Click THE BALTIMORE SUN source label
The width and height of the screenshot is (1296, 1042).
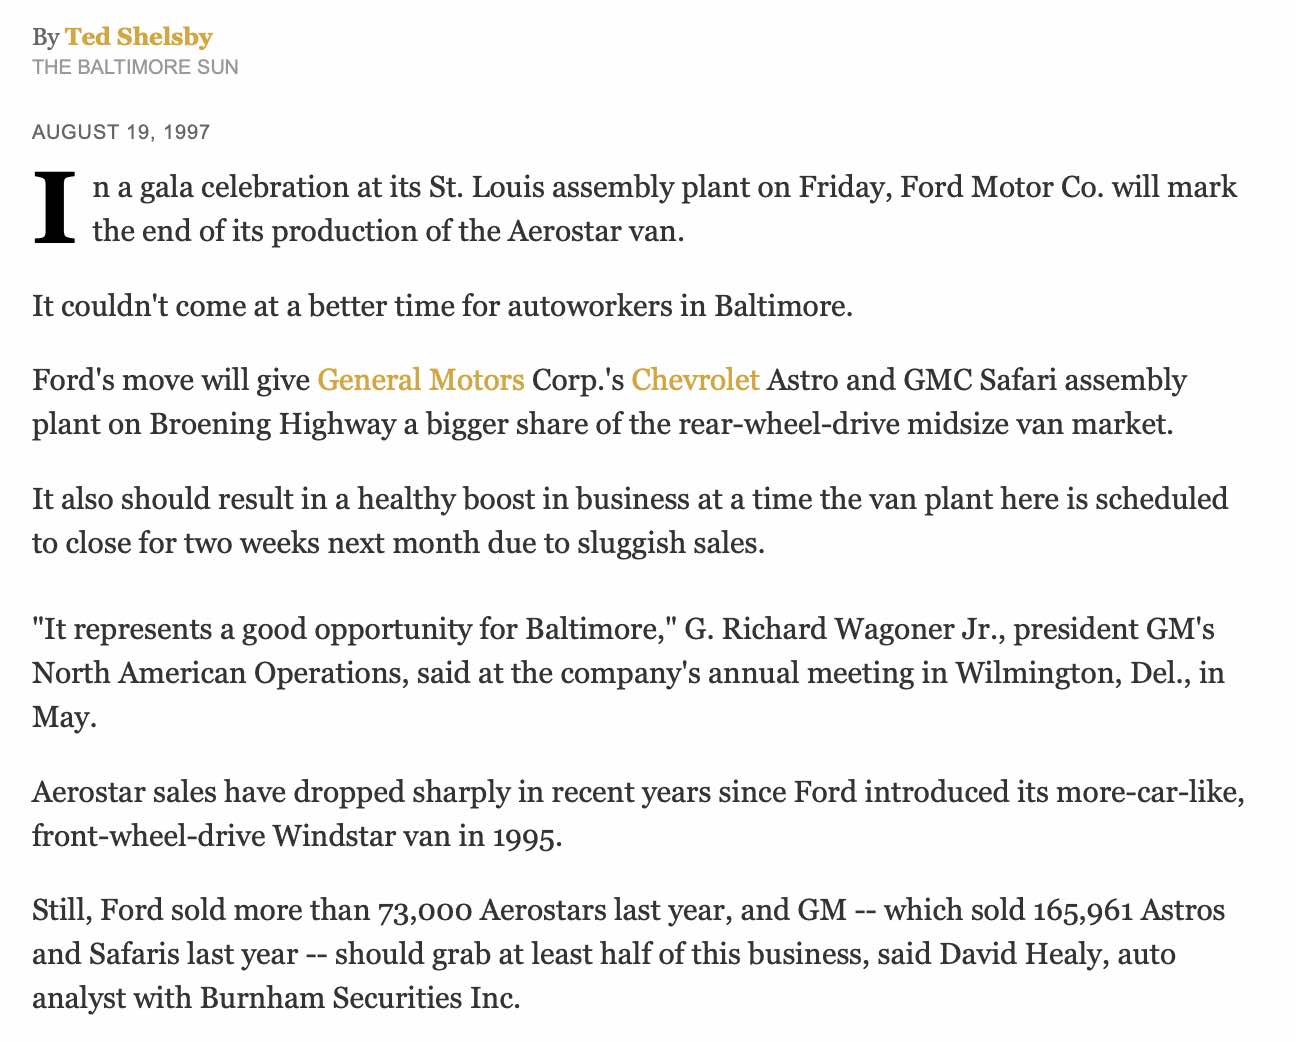point(135,67)
